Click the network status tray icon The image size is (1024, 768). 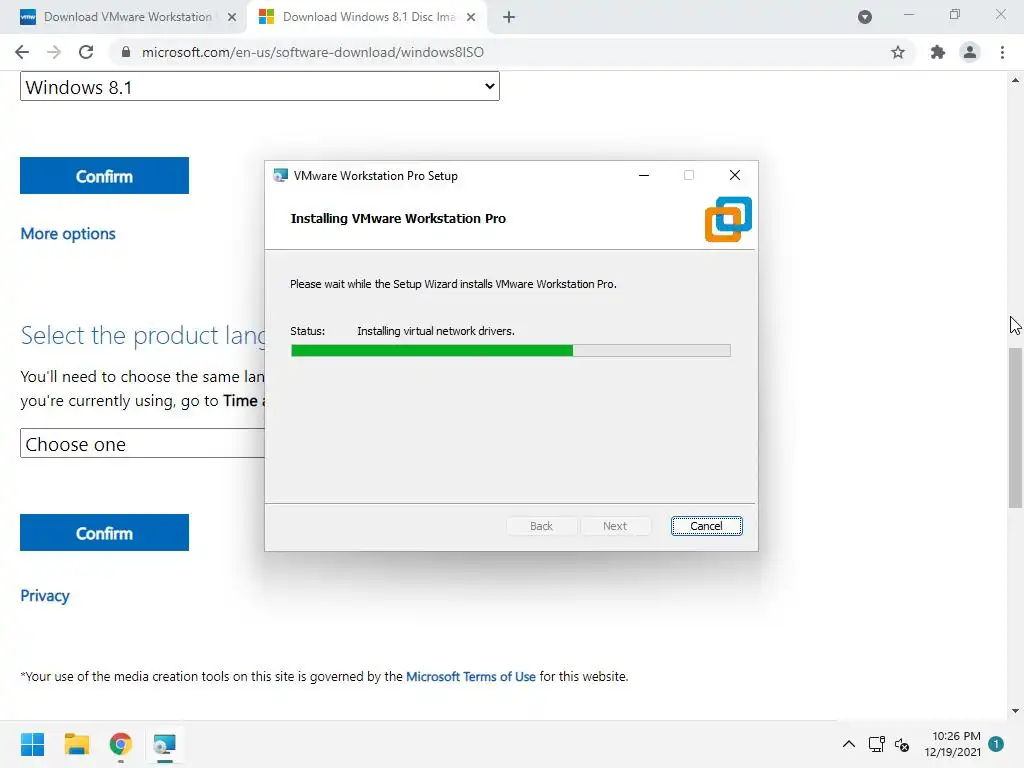pos(876,744)
